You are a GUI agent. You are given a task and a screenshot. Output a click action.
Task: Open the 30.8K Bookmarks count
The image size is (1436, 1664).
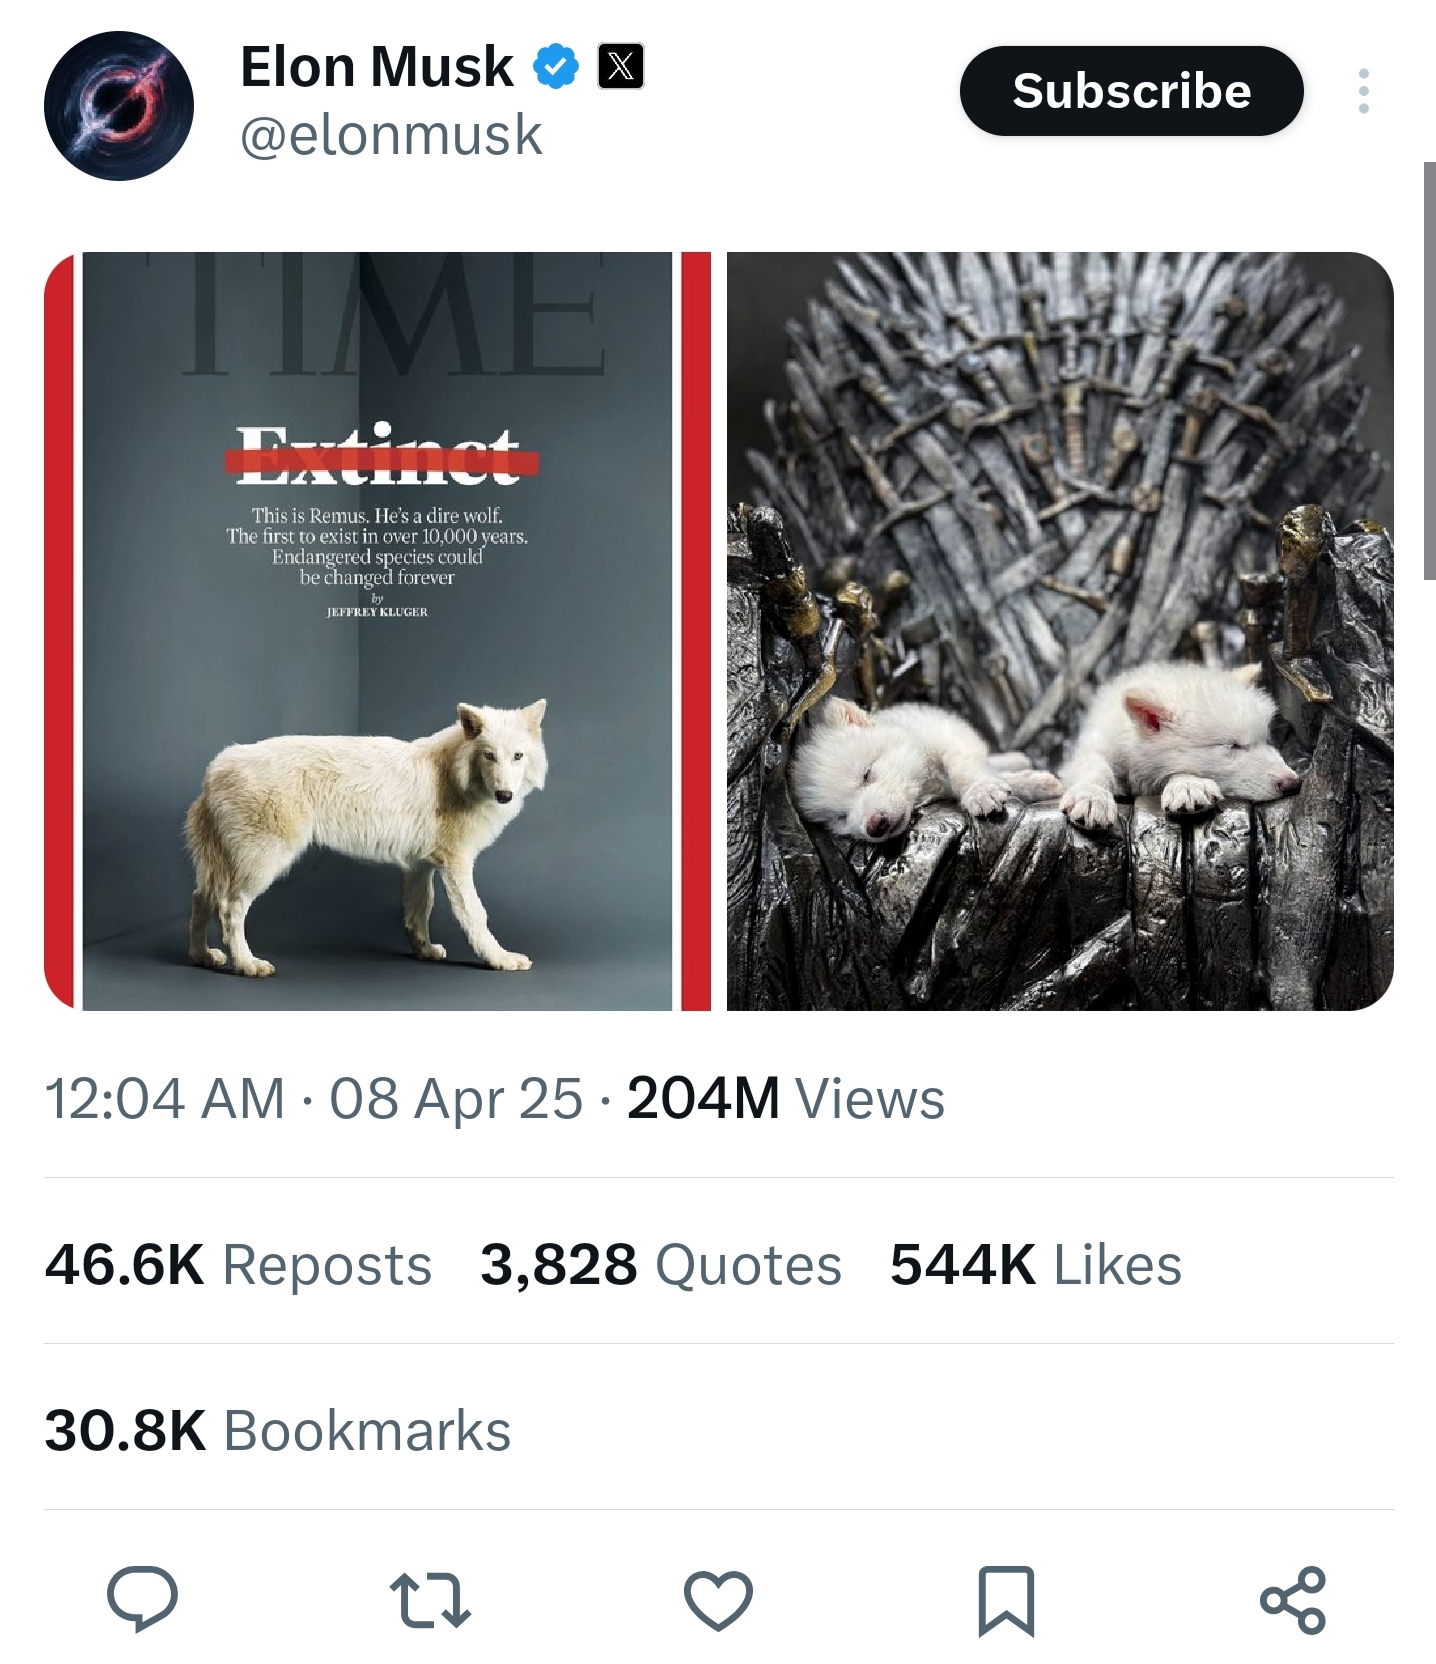[x=277, y=1430]
